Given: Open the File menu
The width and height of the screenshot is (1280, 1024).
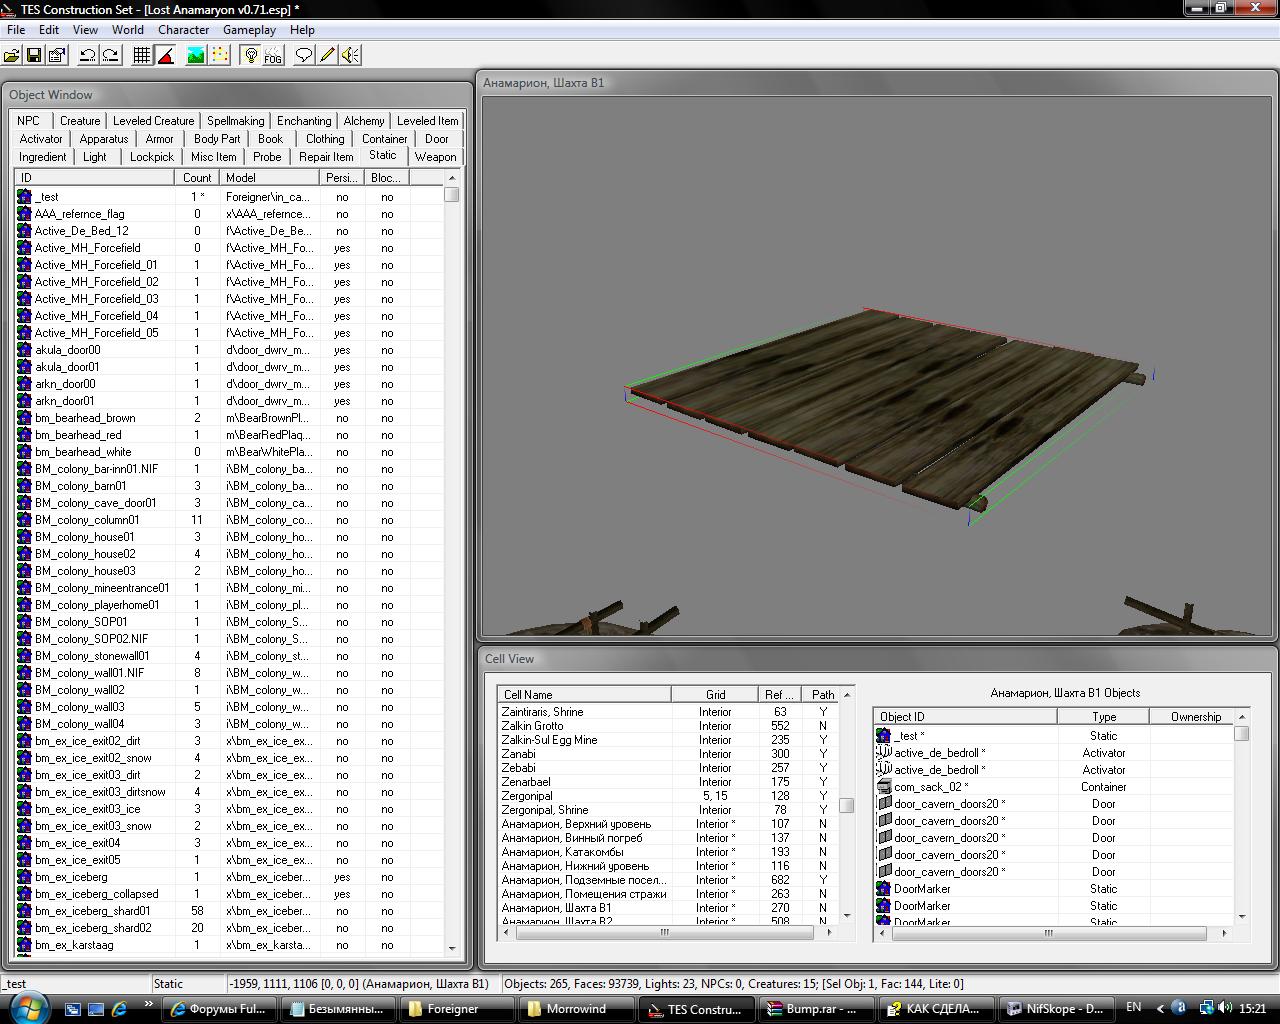Looking at the screenshot, I should pyautogui.click(x=16, y=30).
